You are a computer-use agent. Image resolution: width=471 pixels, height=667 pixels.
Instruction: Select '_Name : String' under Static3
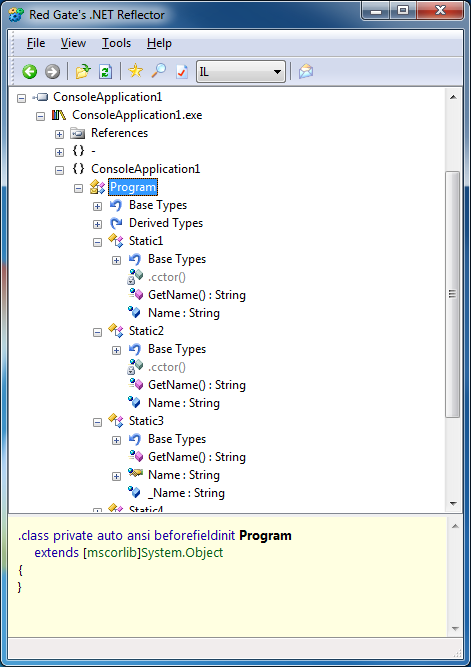[x=186, y=493]
